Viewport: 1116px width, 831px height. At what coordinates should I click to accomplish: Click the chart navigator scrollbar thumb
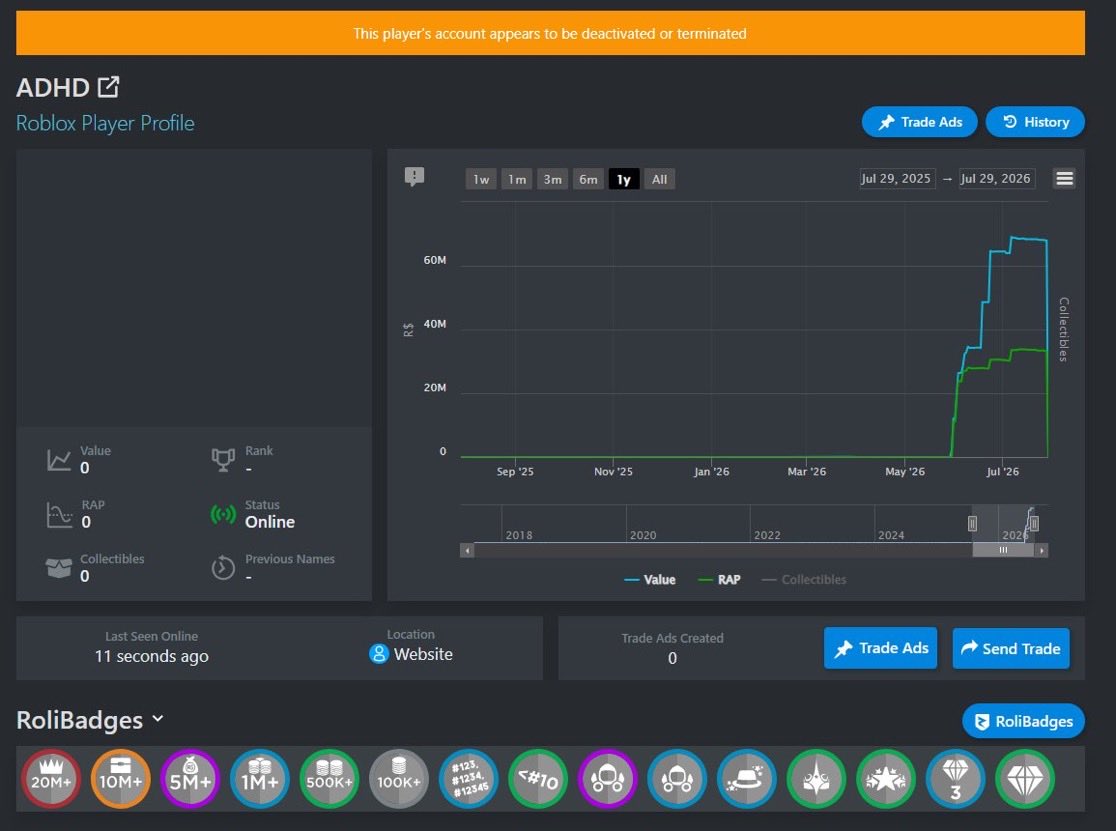(x=1003, y=550)
